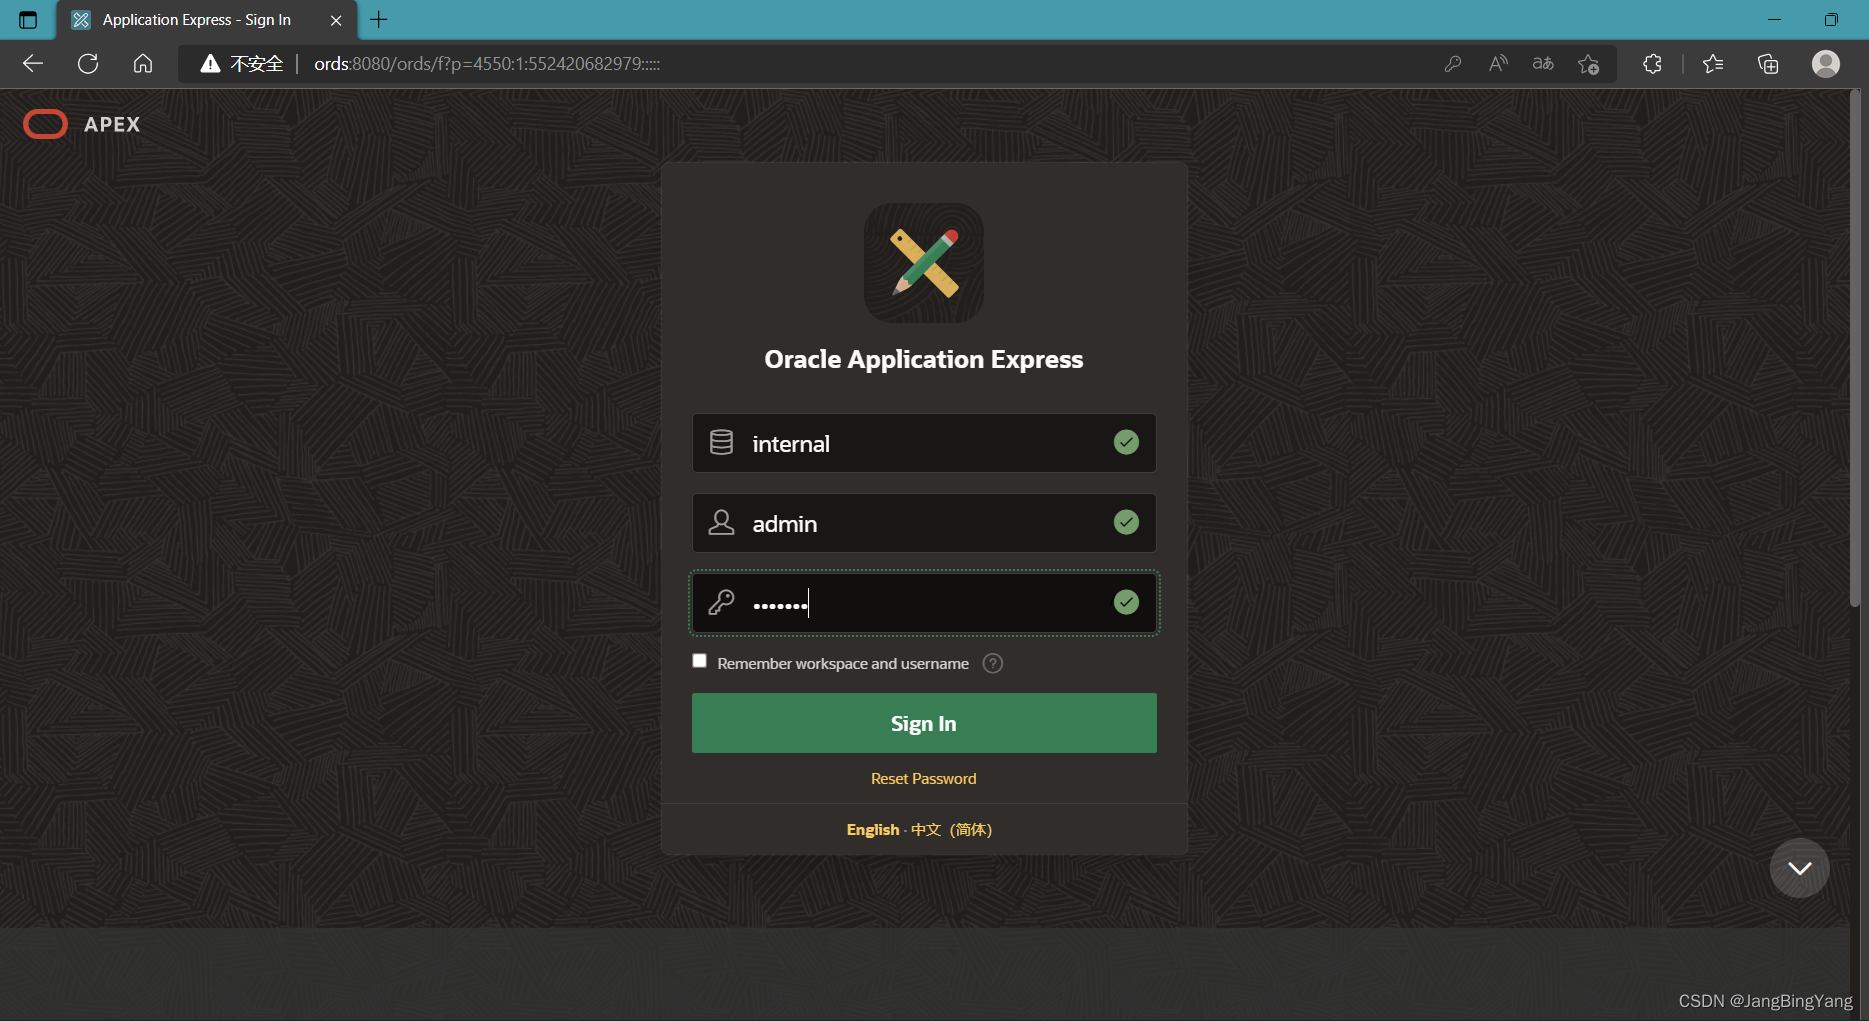
Task: Open the Reset Password link
Action: [923, 779]
